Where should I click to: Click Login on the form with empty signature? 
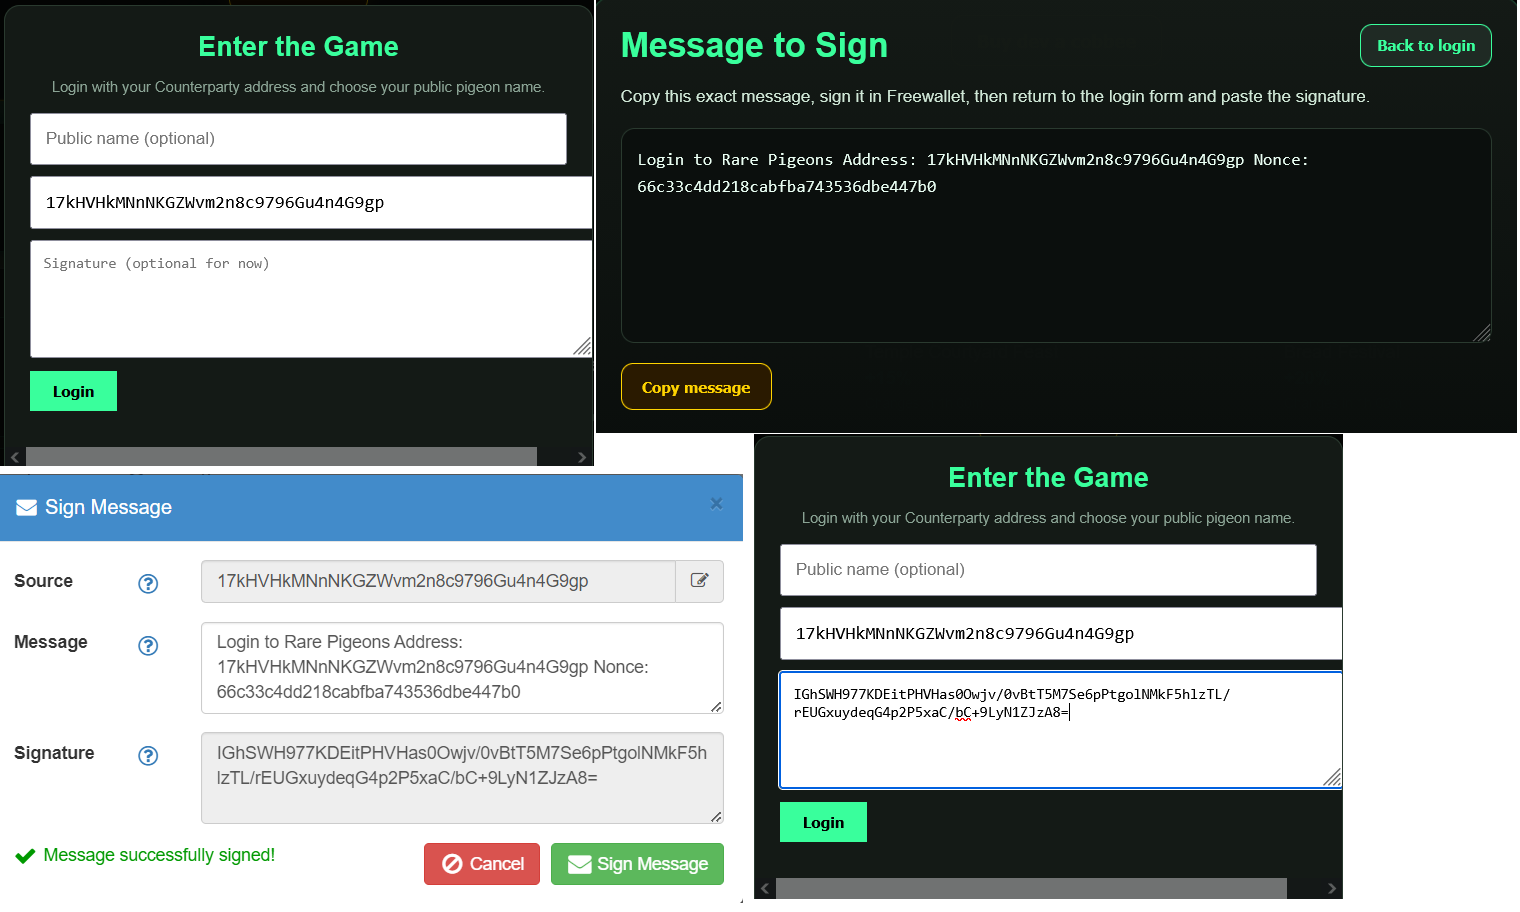pyautogui.click(x=73, y=391)
